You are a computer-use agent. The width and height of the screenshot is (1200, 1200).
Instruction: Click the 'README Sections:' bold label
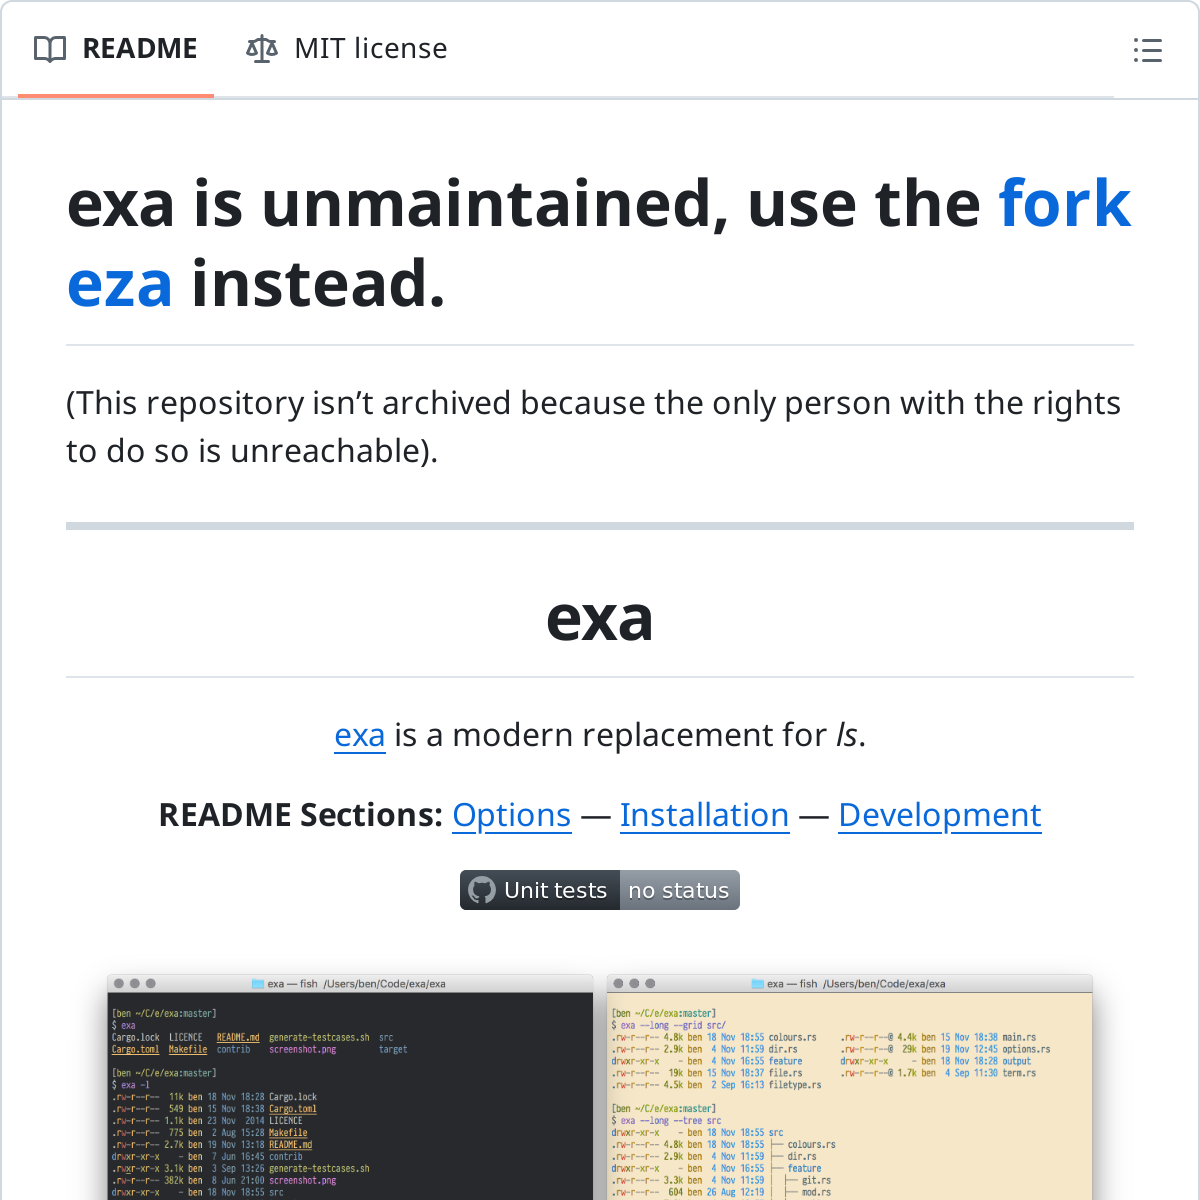[x=300, y=815]
